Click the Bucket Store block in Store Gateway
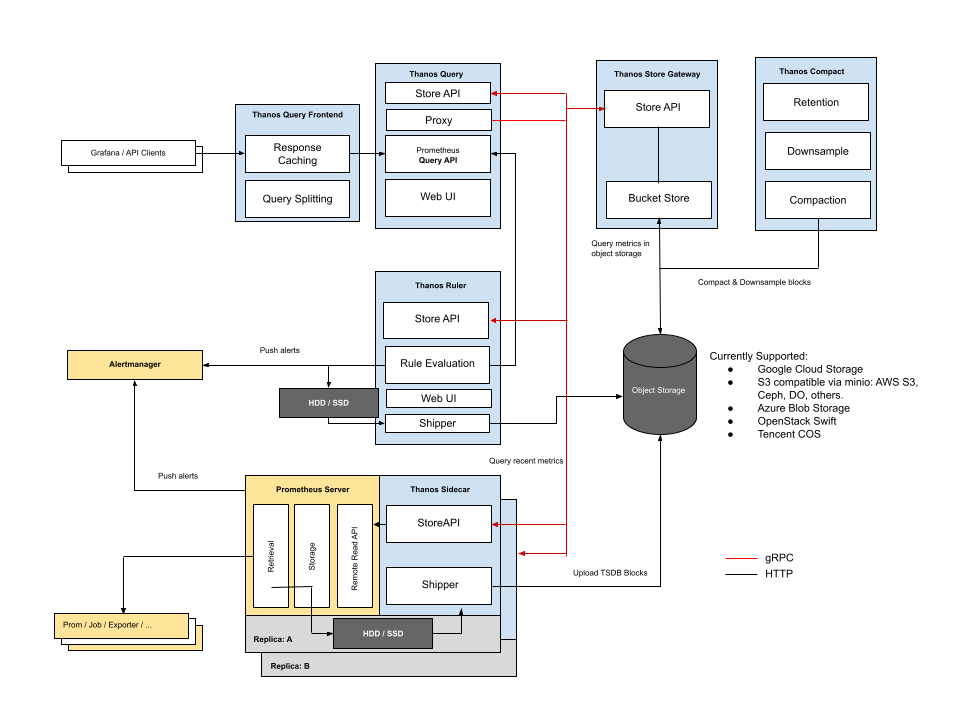 tap(657, 199)
